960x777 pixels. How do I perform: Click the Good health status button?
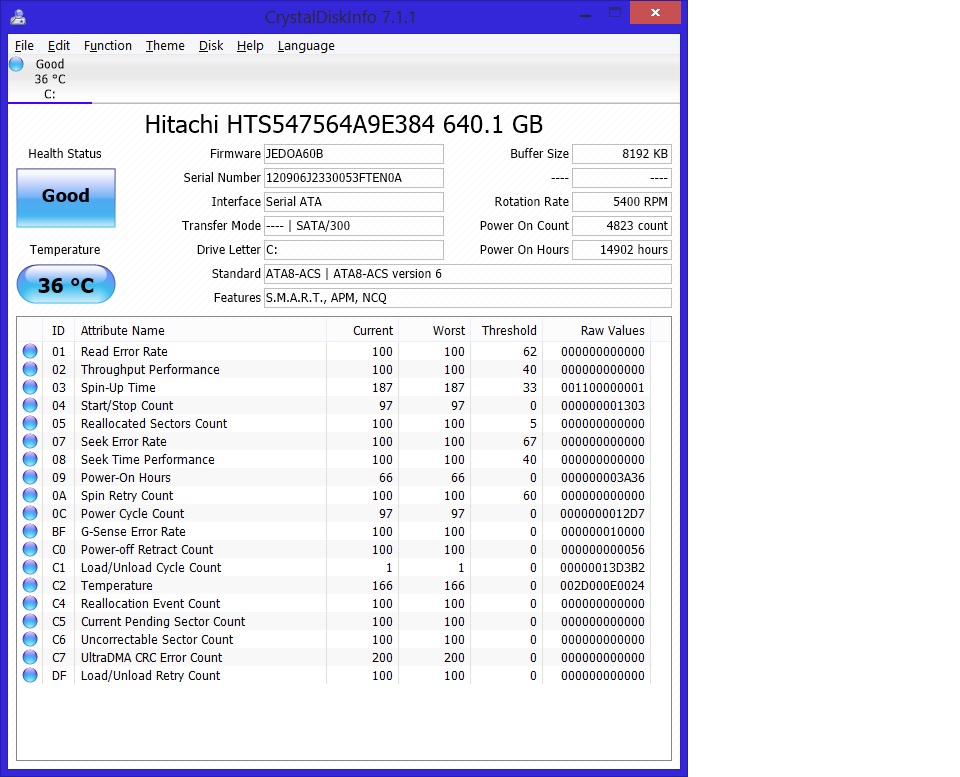66,198
